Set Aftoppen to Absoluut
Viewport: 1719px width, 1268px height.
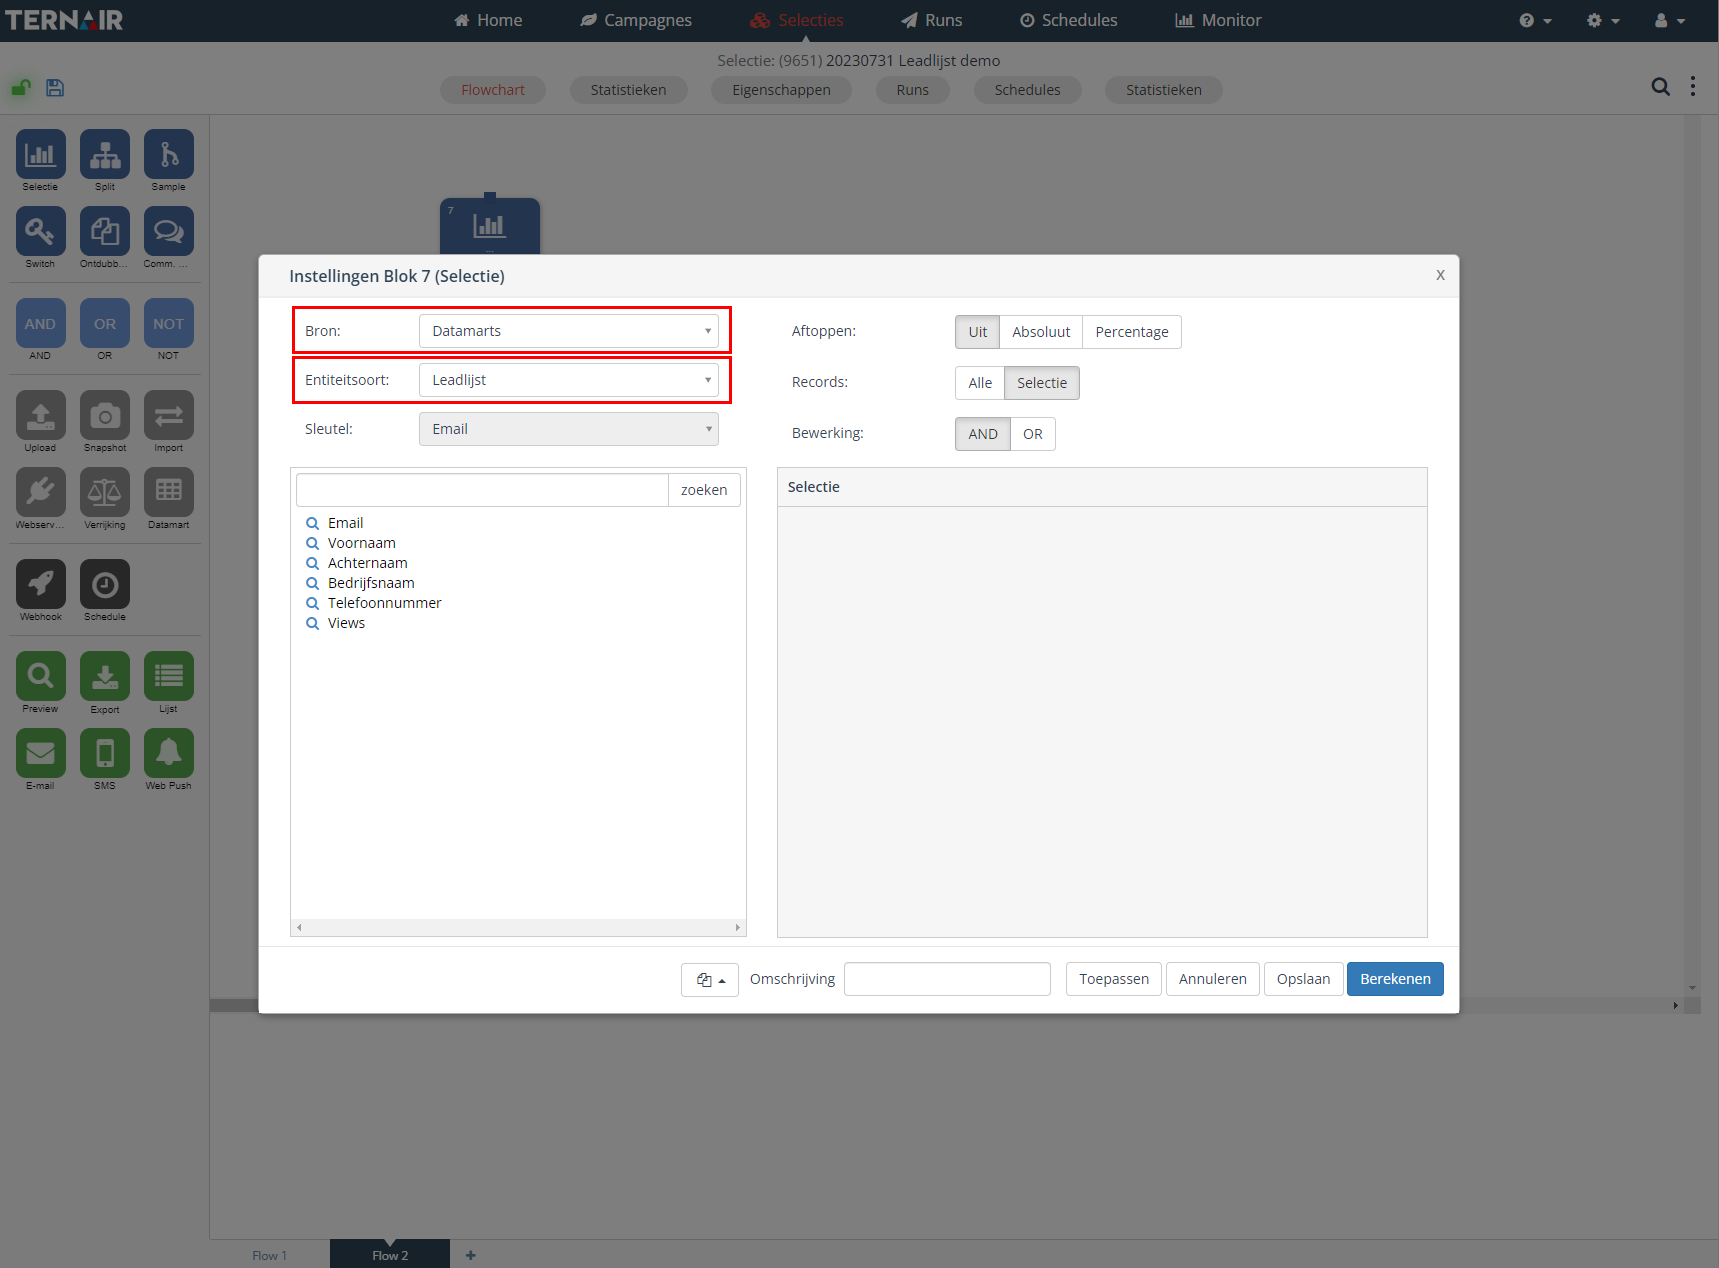pyautogui.click(x=1041, y=332)
